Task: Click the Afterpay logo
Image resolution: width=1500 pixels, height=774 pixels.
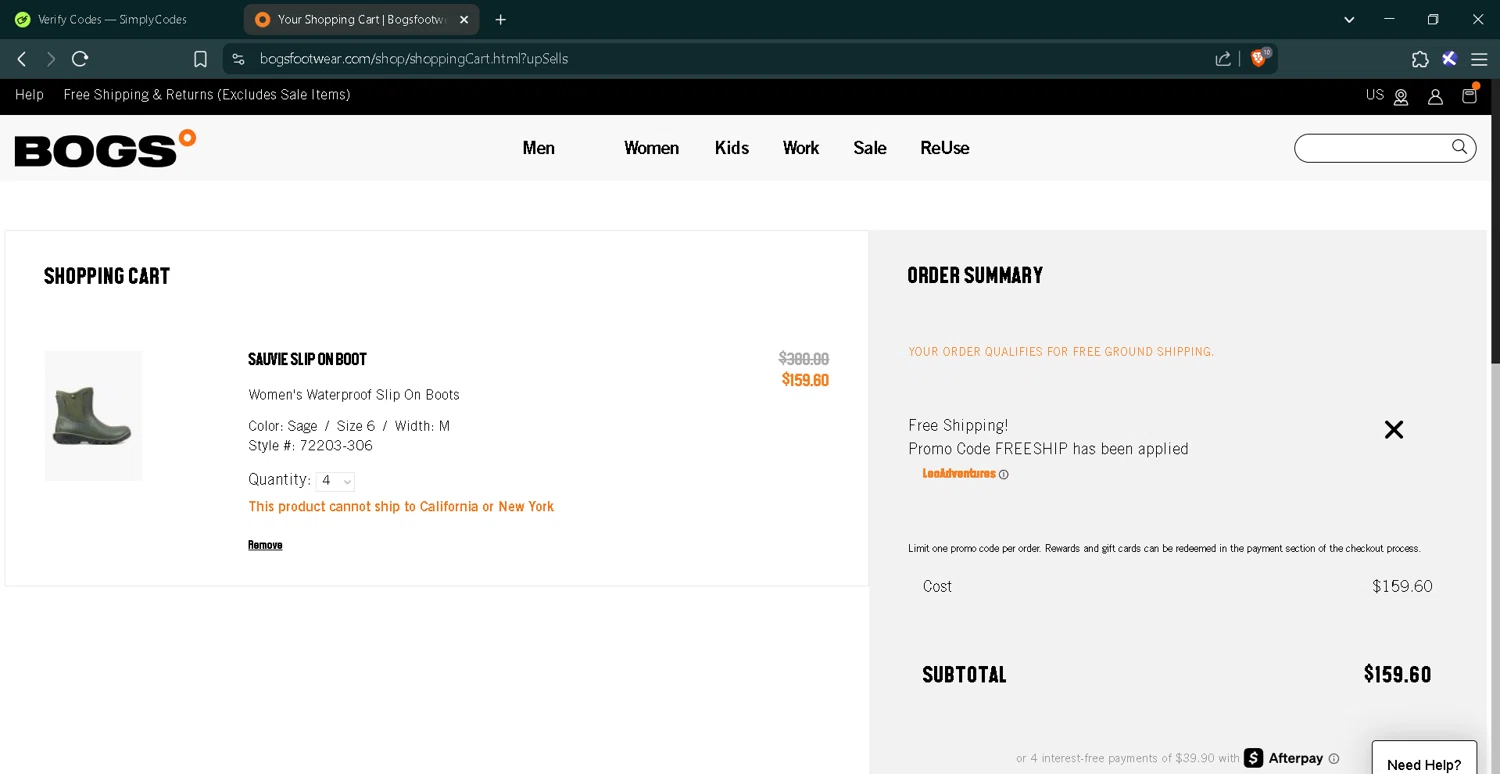Action: point(1283,758)
